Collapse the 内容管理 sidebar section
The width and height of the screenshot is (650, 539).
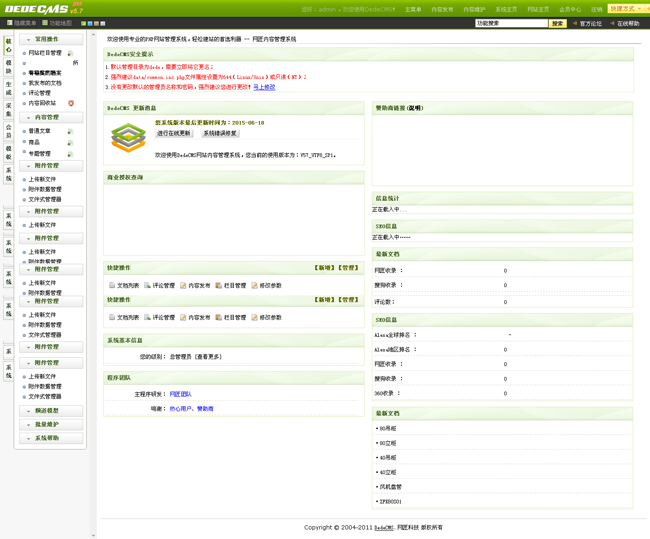pyautogui.click(x=51, y=117)
